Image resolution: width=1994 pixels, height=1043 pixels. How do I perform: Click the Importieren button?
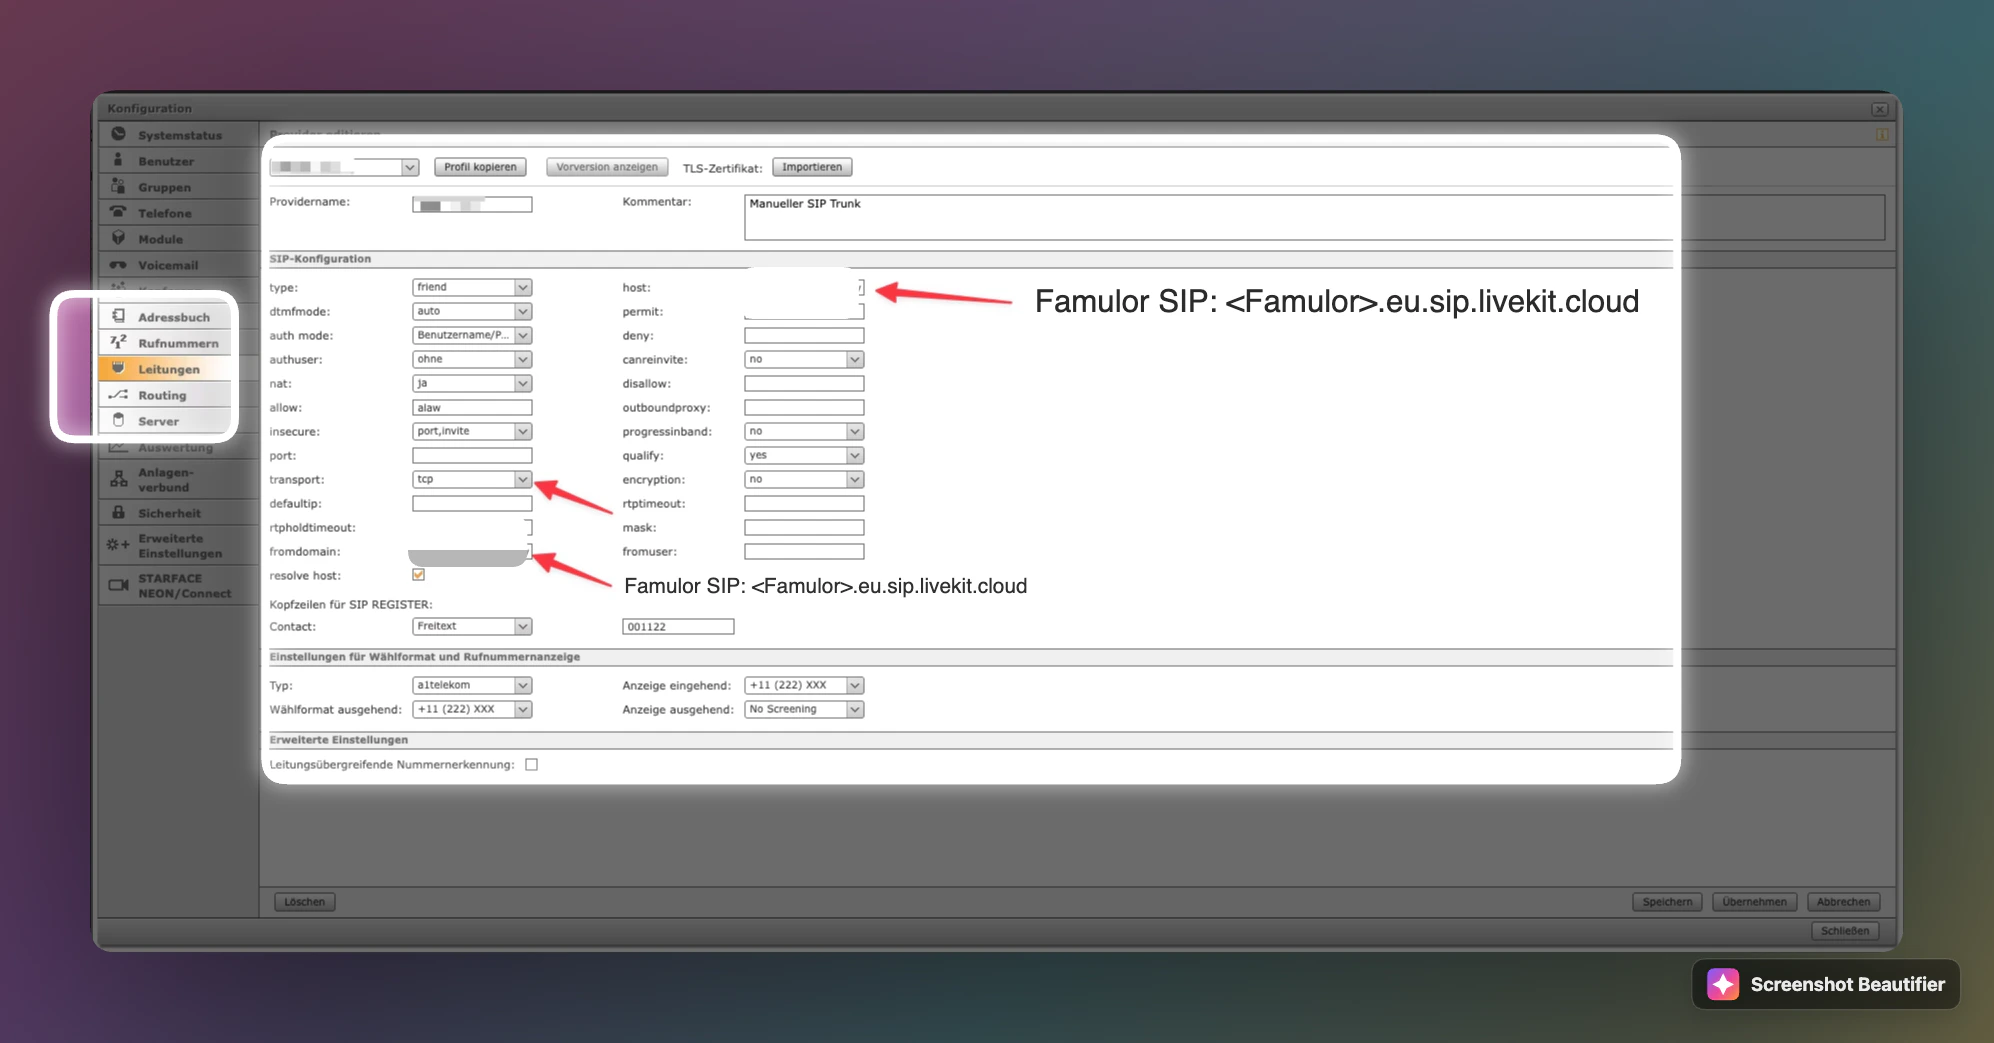(x=812, y=167)
